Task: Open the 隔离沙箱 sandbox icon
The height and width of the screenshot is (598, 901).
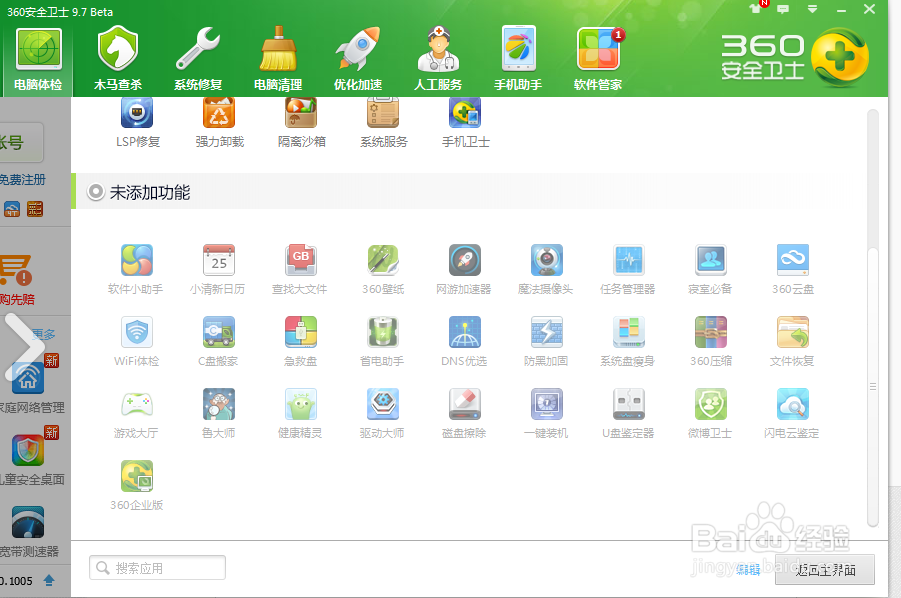Action: coord(301,113)
